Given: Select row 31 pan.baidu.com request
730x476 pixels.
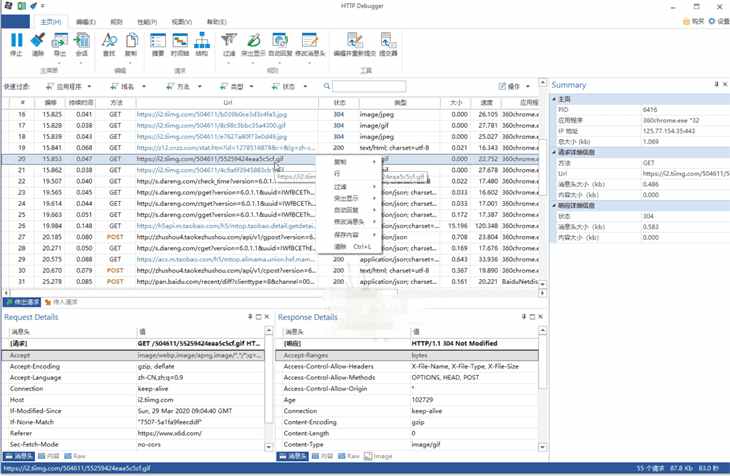Looking at the screenshot, I should tap(270, 282).
